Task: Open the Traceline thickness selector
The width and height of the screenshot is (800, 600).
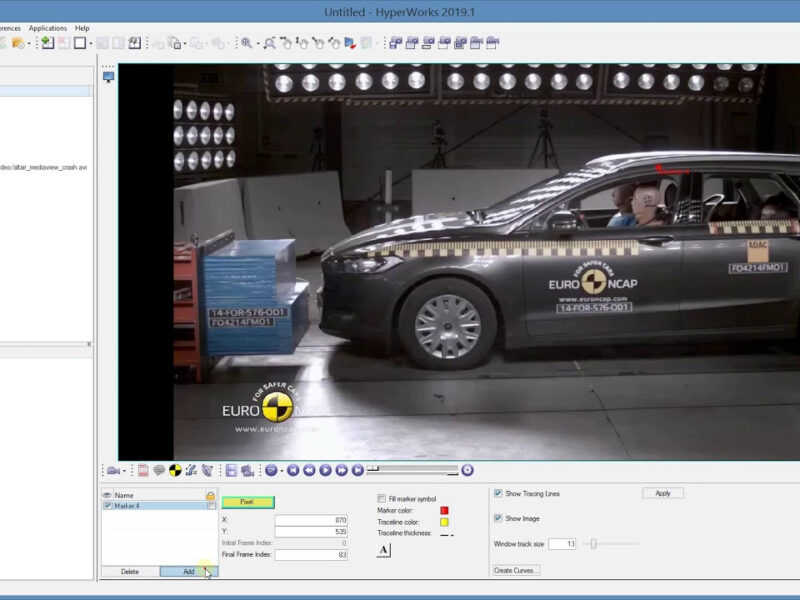Action: tap(447, 534)
